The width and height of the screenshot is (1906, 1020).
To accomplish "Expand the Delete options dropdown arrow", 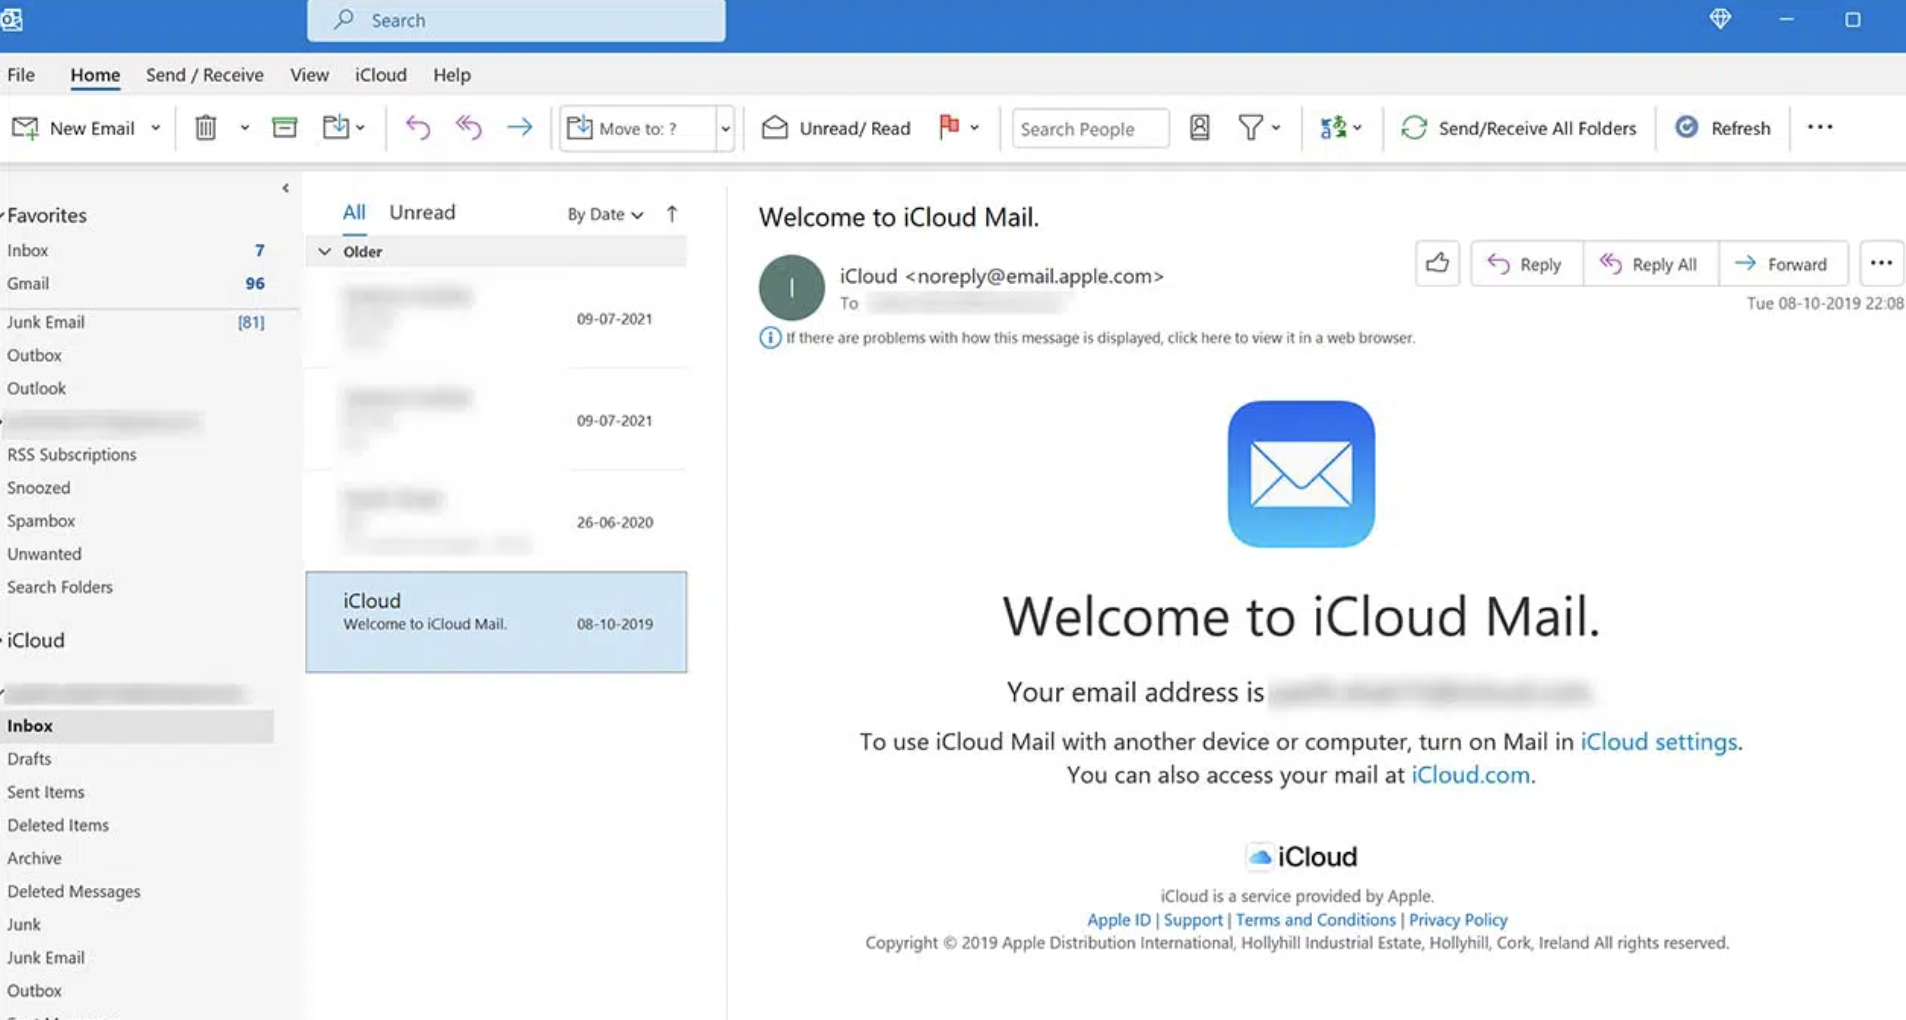I will [x=244, y=128].
